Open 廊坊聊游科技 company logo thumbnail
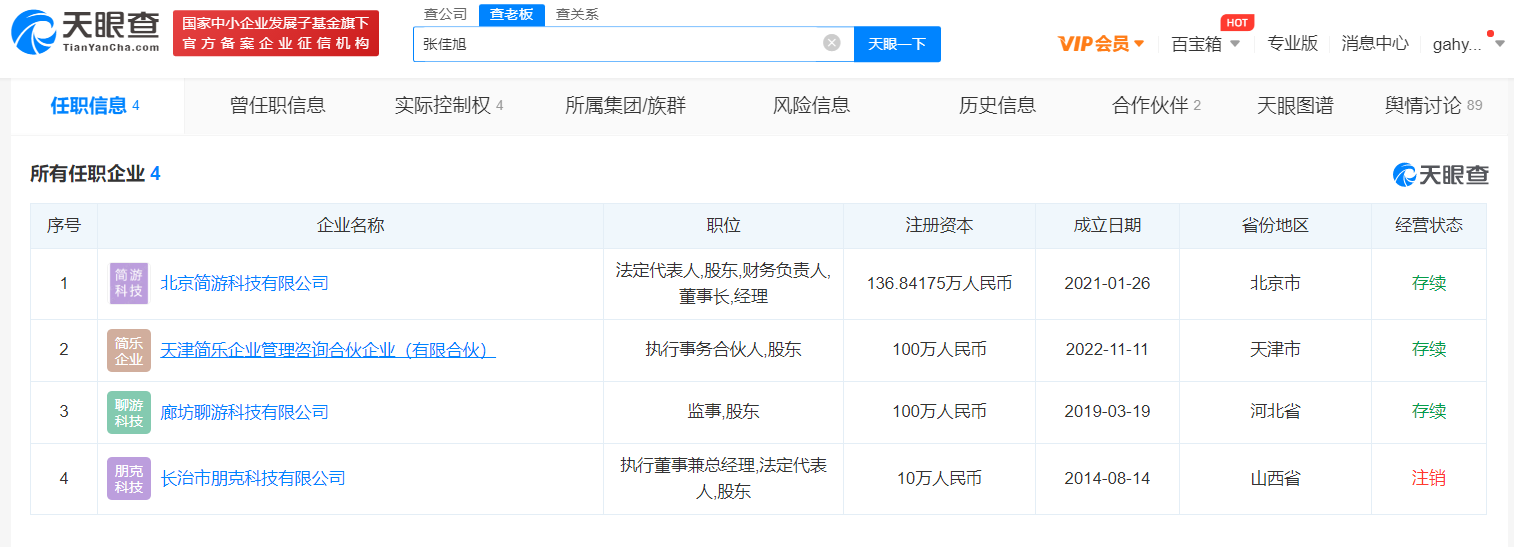The image size is (1514, 547). pos(129,412)
